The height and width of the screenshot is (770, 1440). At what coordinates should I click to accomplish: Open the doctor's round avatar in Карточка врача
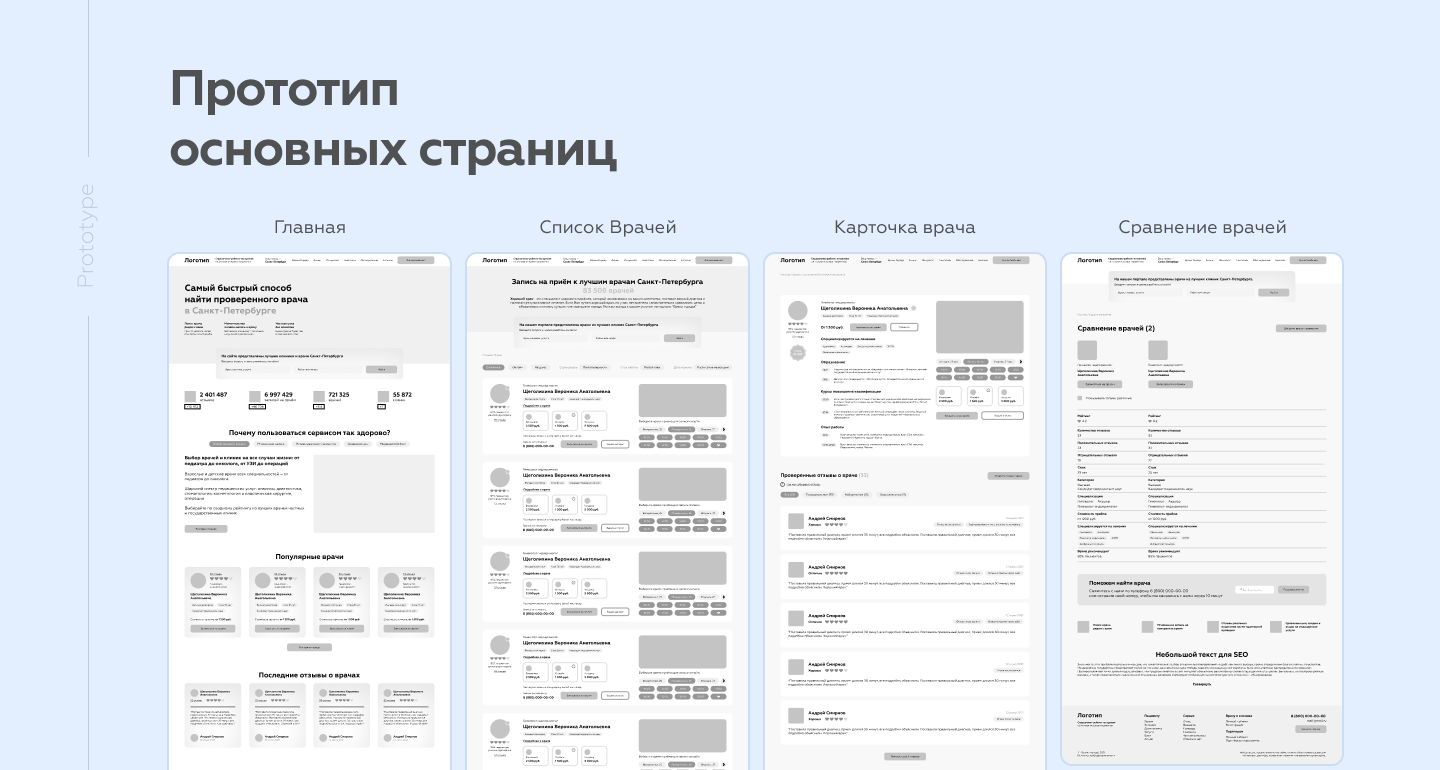[798, 310]
